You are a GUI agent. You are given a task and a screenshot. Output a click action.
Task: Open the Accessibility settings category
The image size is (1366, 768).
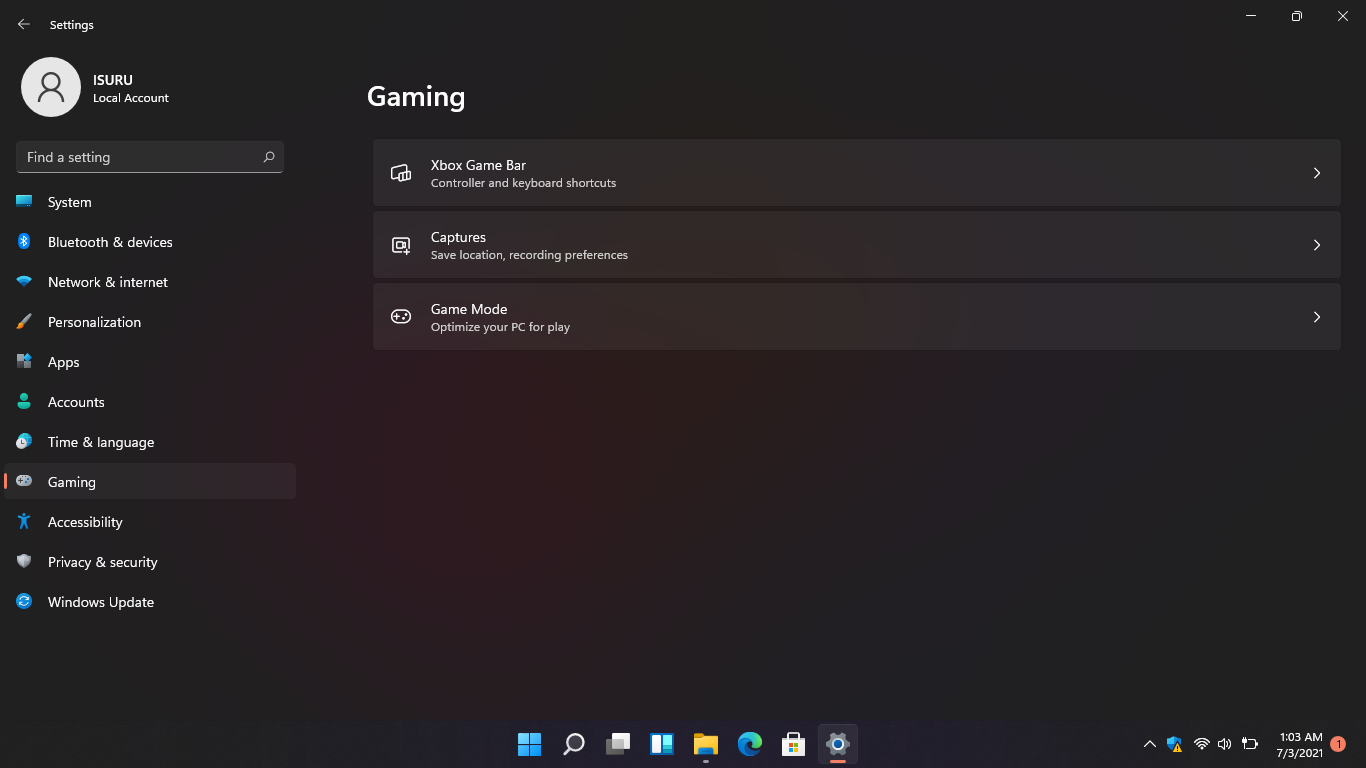[x=150, y=522]
